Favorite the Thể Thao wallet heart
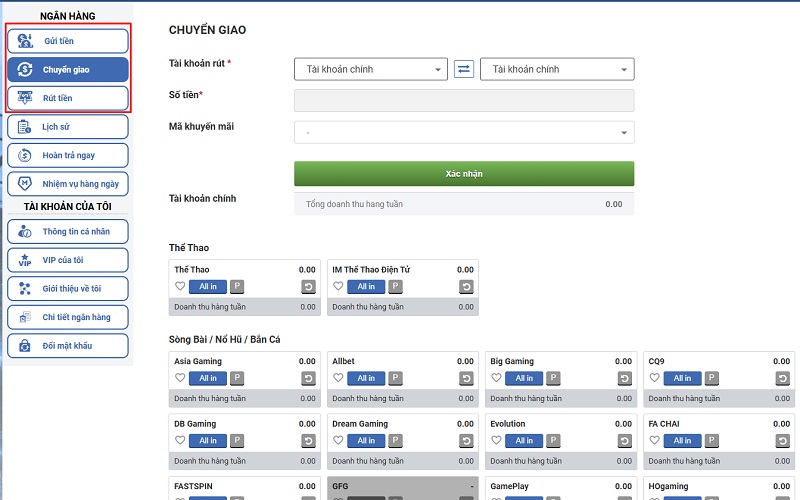 click(180, 286)
